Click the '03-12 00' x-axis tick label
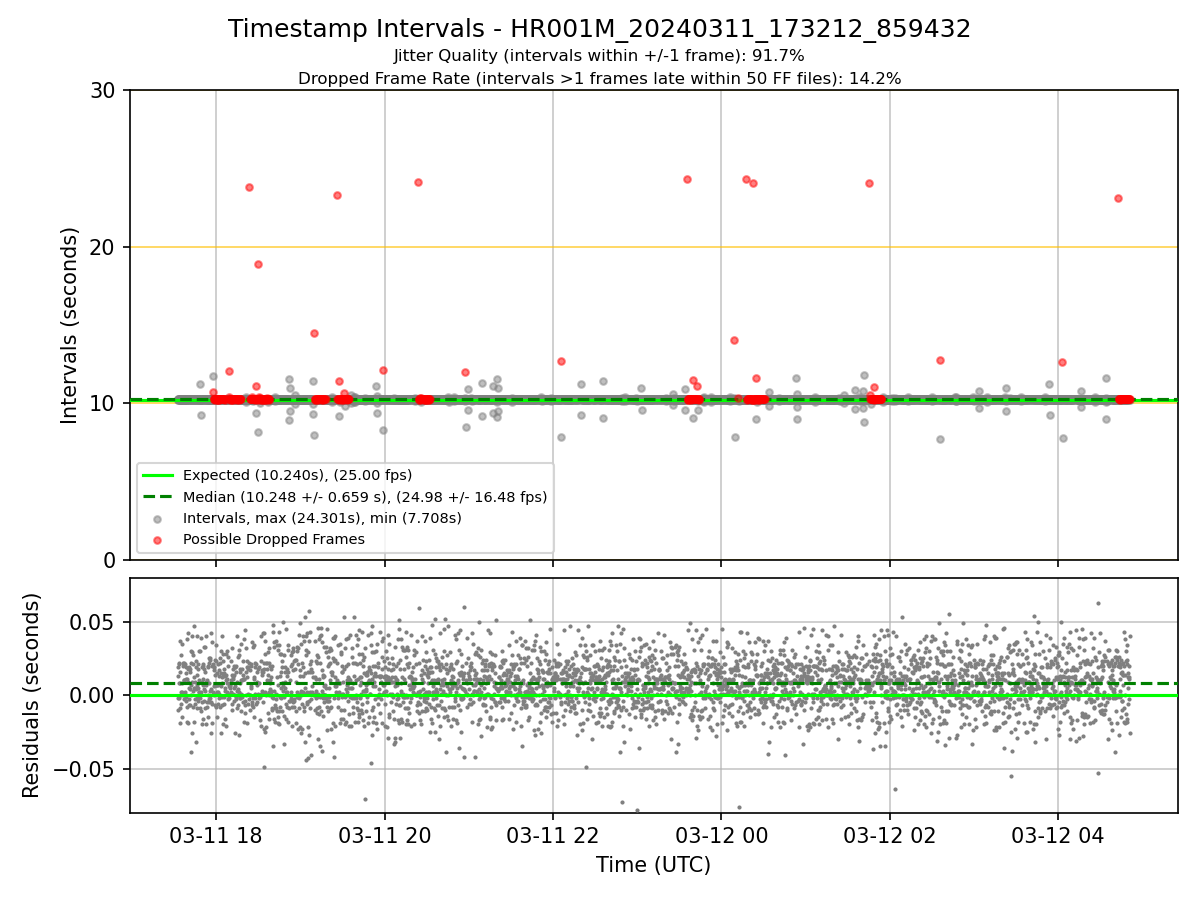 tap(721, 835)
